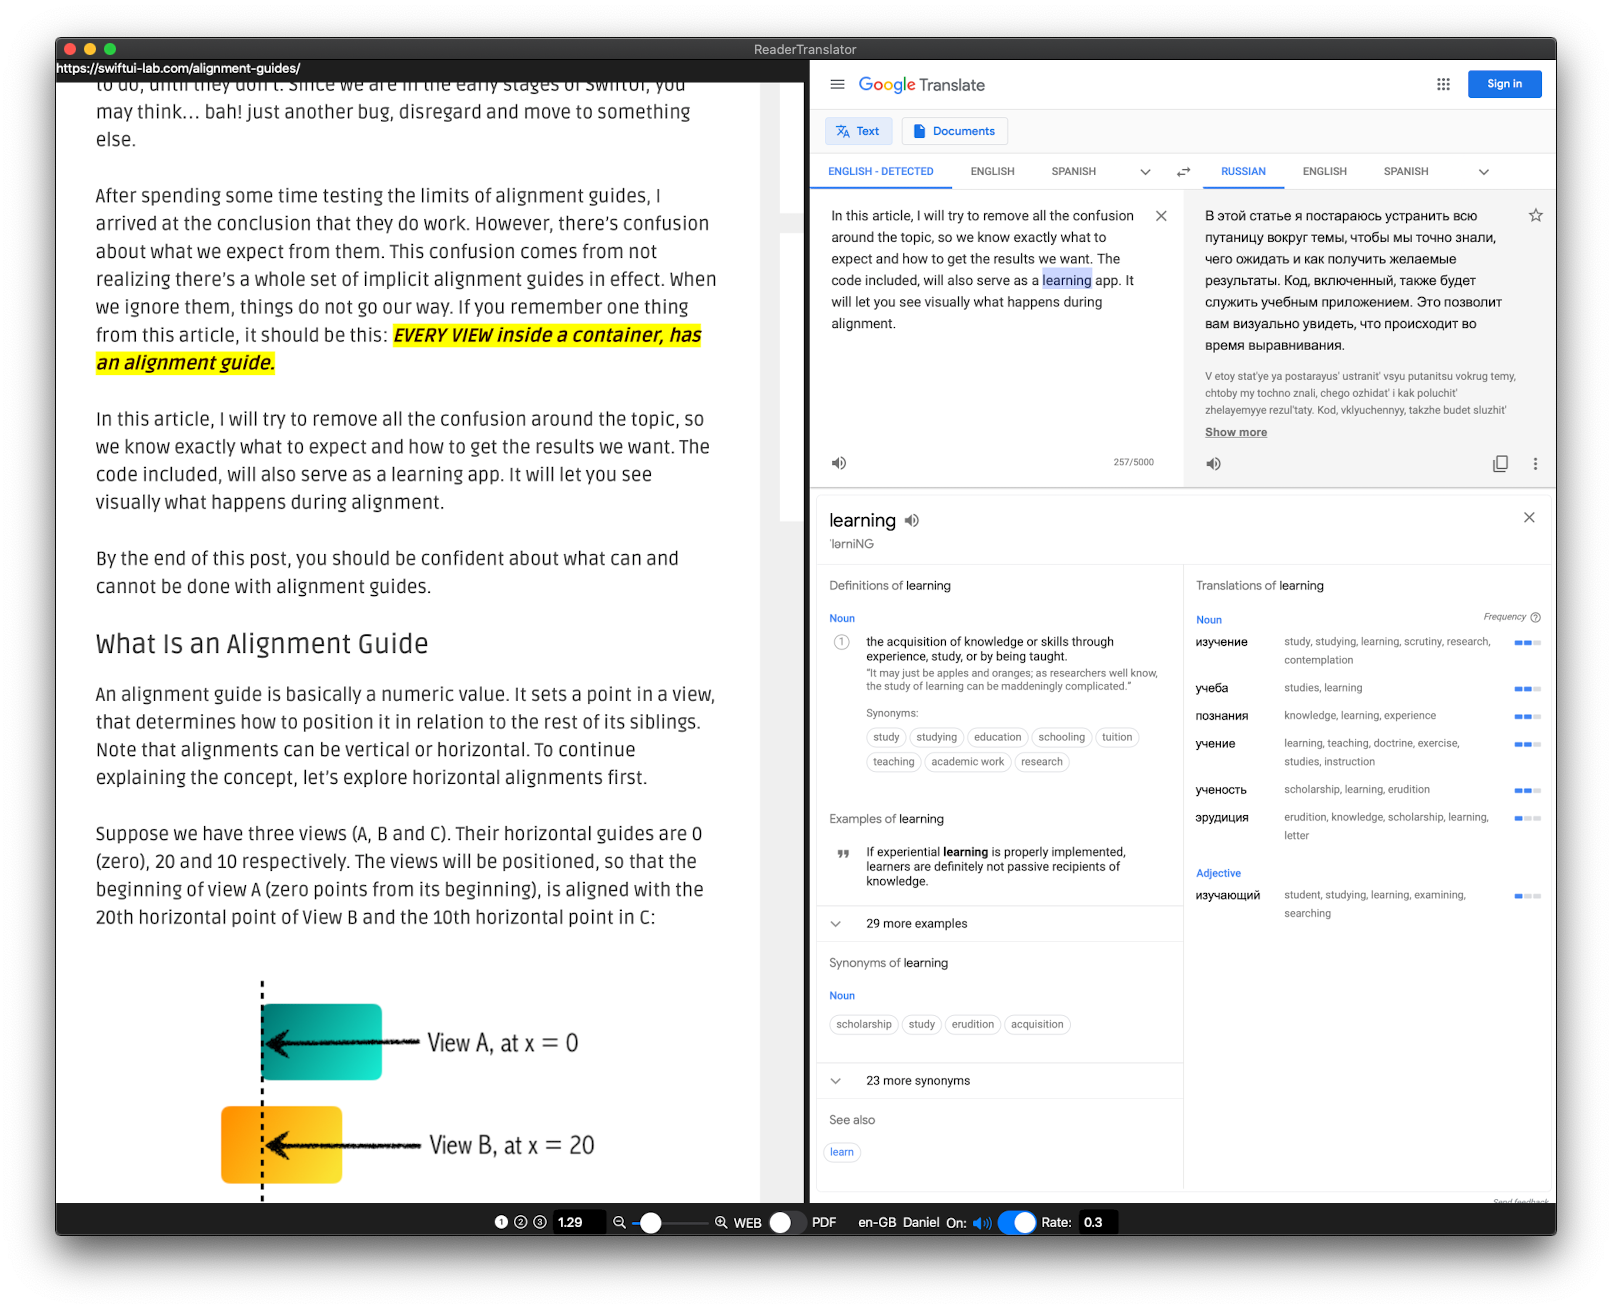Click the 'scholarship' synonym chip
This screenshot has height=1309, width=1612.
(x=863, y=1024)
